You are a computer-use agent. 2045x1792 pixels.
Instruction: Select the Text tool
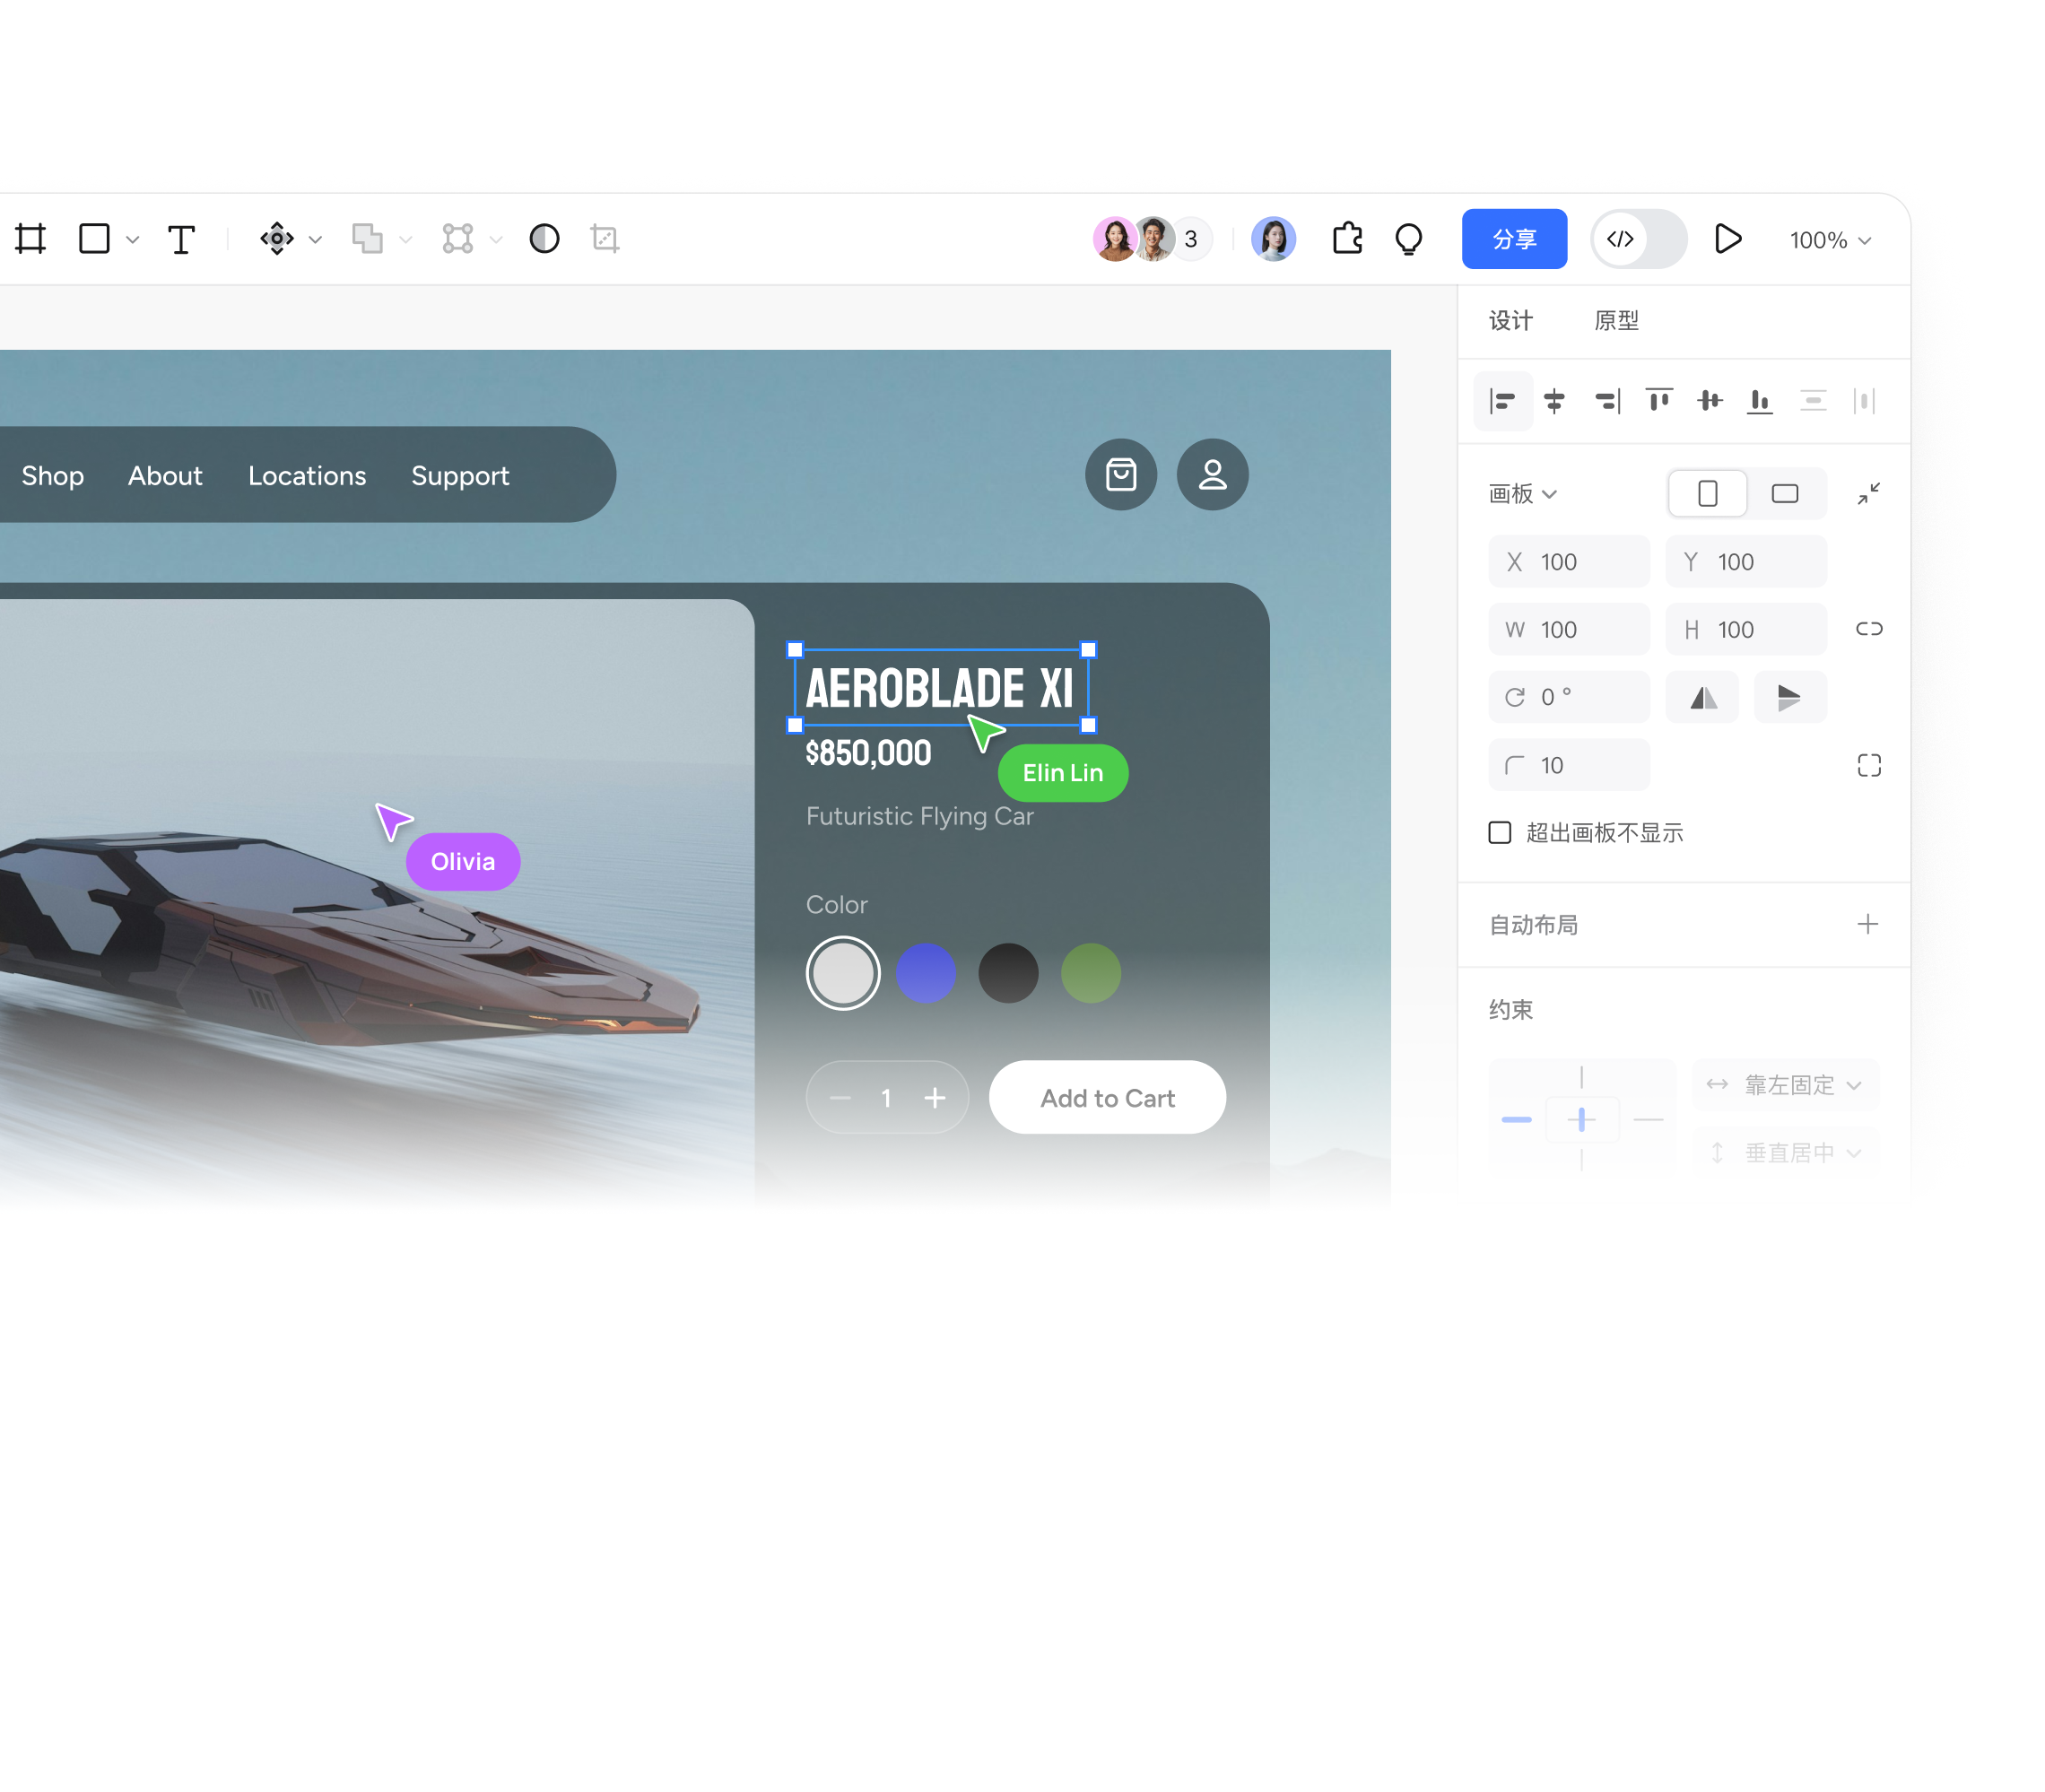coord(181,239)
